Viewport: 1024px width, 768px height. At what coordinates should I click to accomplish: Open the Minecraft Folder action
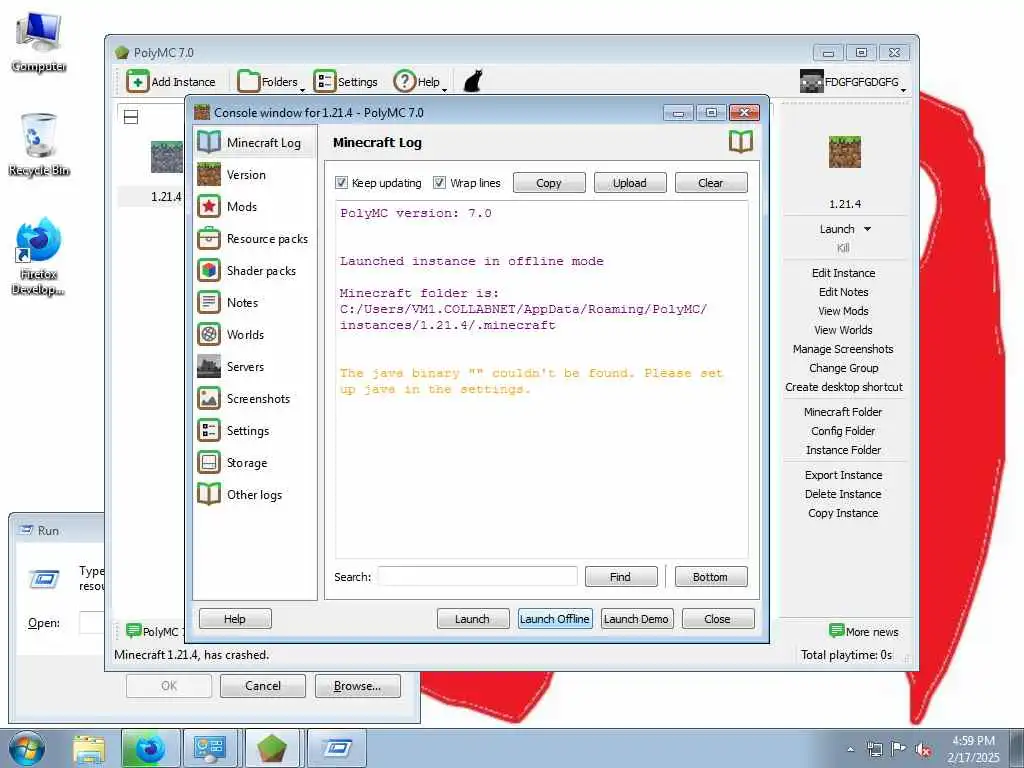click(843, 412)
